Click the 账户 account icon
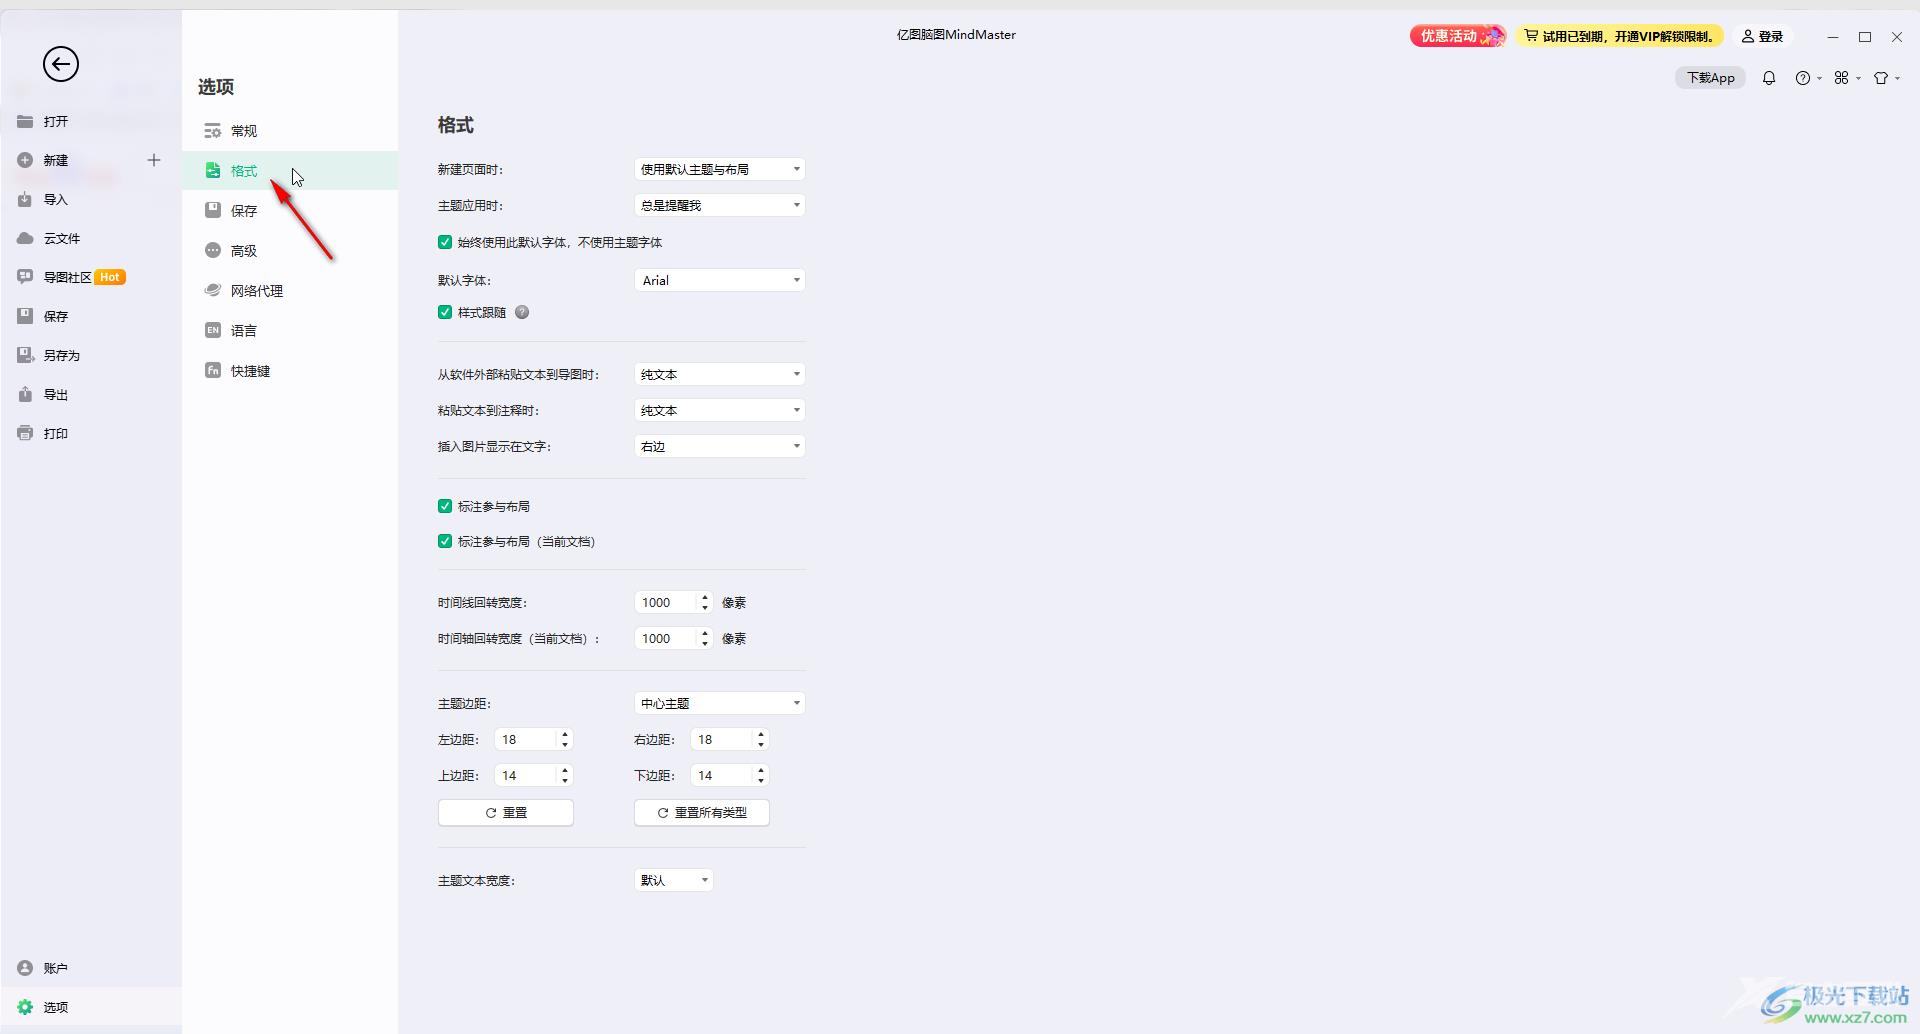1920x1034 pixels. click(x=25, y=968)
